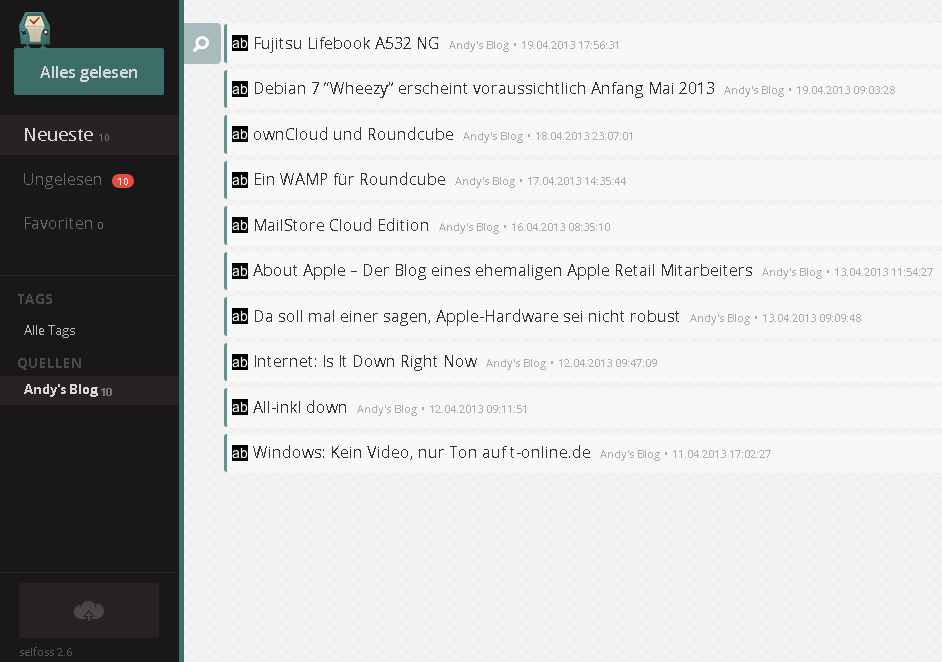Collapse the TAGS section header
This screenshot has height=662, width=942.
(x=35, y=299)
